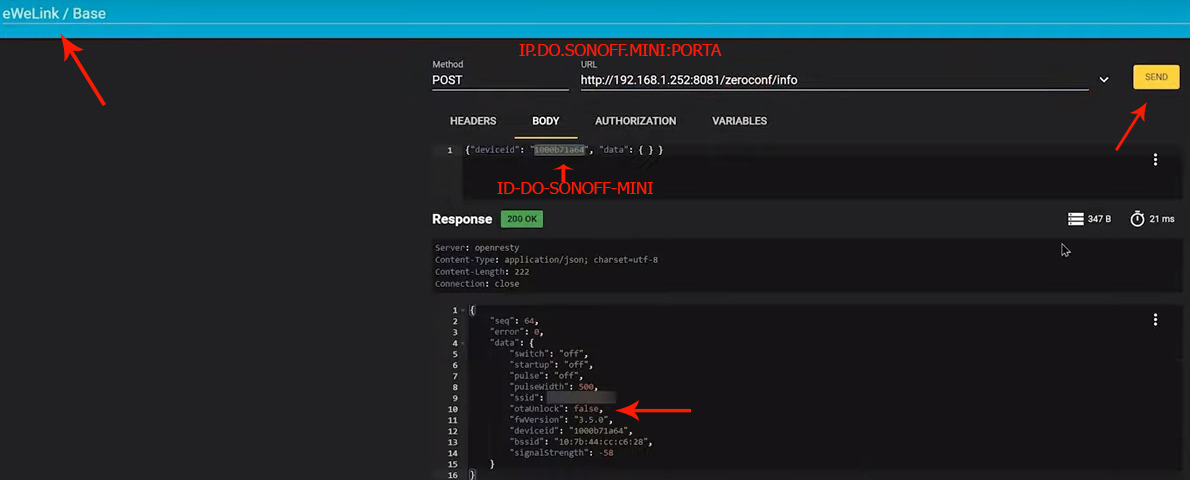Viewport: 1190px width, 480px height.
Task: Click the response size icon near 347 B
Action: (x=1075, y=219)
